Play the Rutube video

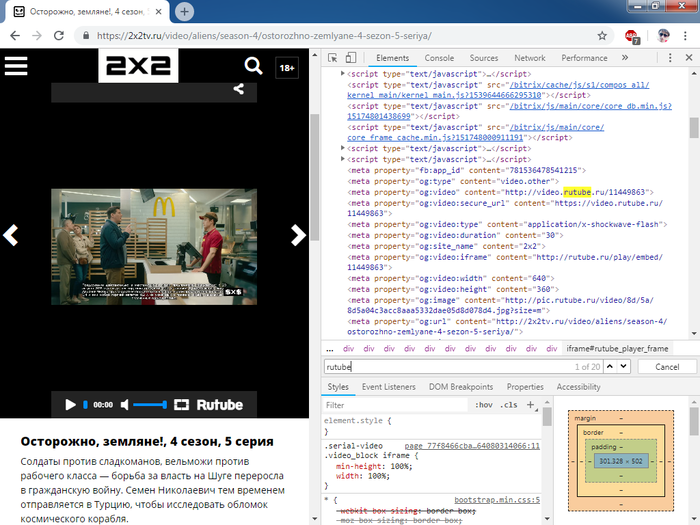[x=70, y=405]
